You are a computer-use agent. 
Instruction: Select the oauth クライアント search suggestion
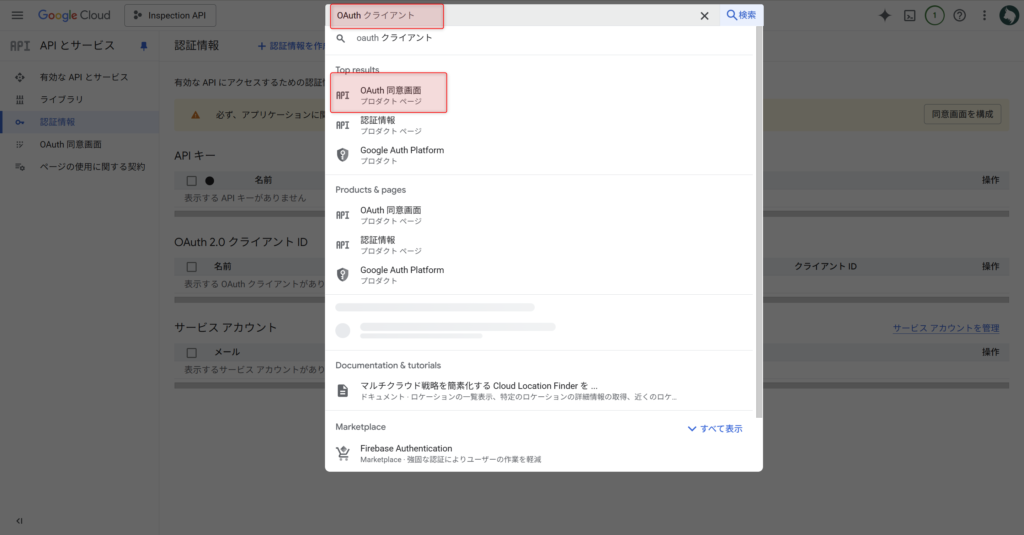click(395, 38)
